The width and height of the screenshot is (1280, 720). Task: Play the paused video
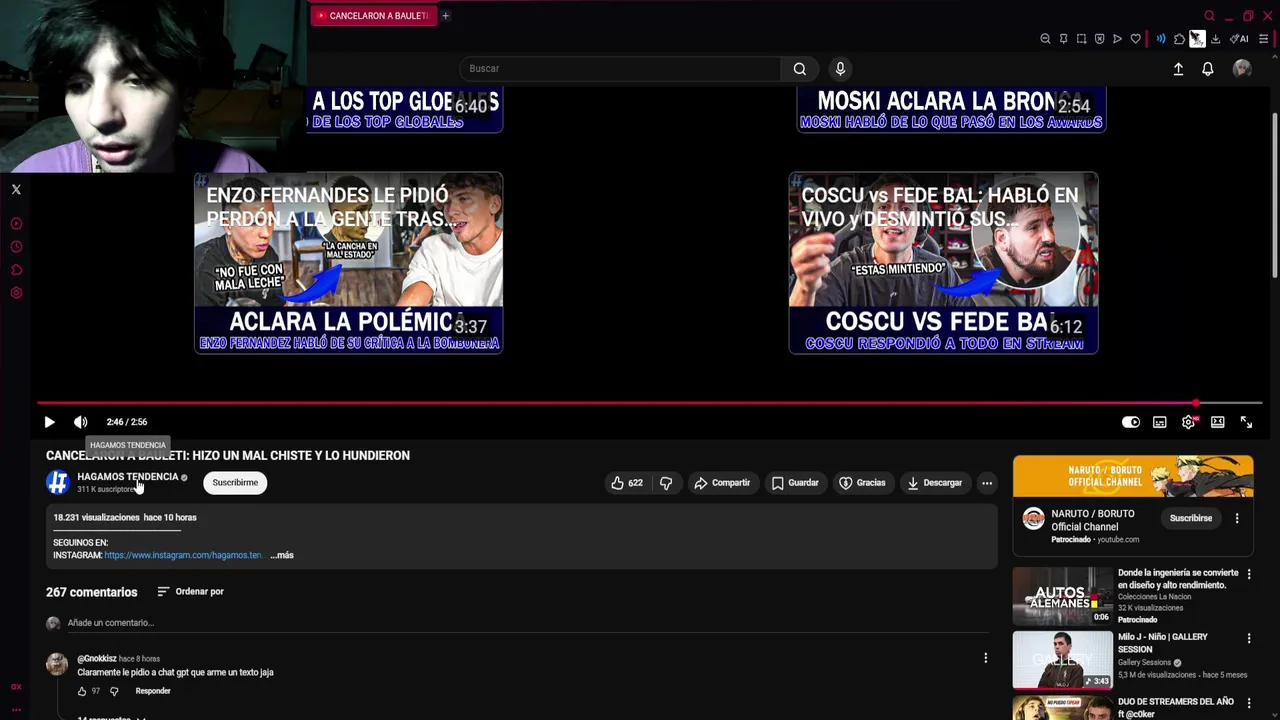click(x=49, y=422)
